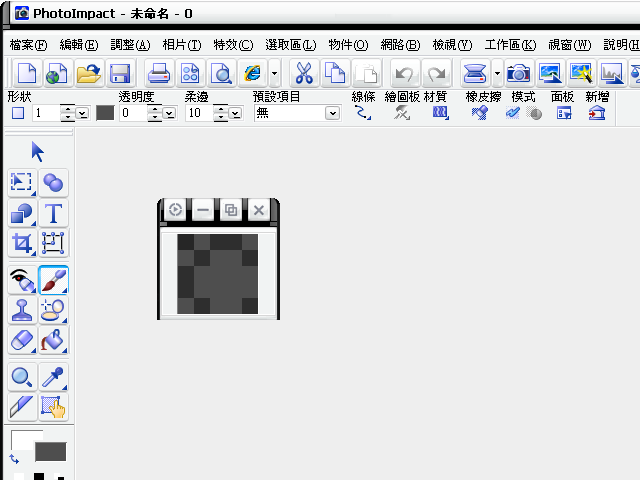Open the 物件(O) menu

pos(348,44)
